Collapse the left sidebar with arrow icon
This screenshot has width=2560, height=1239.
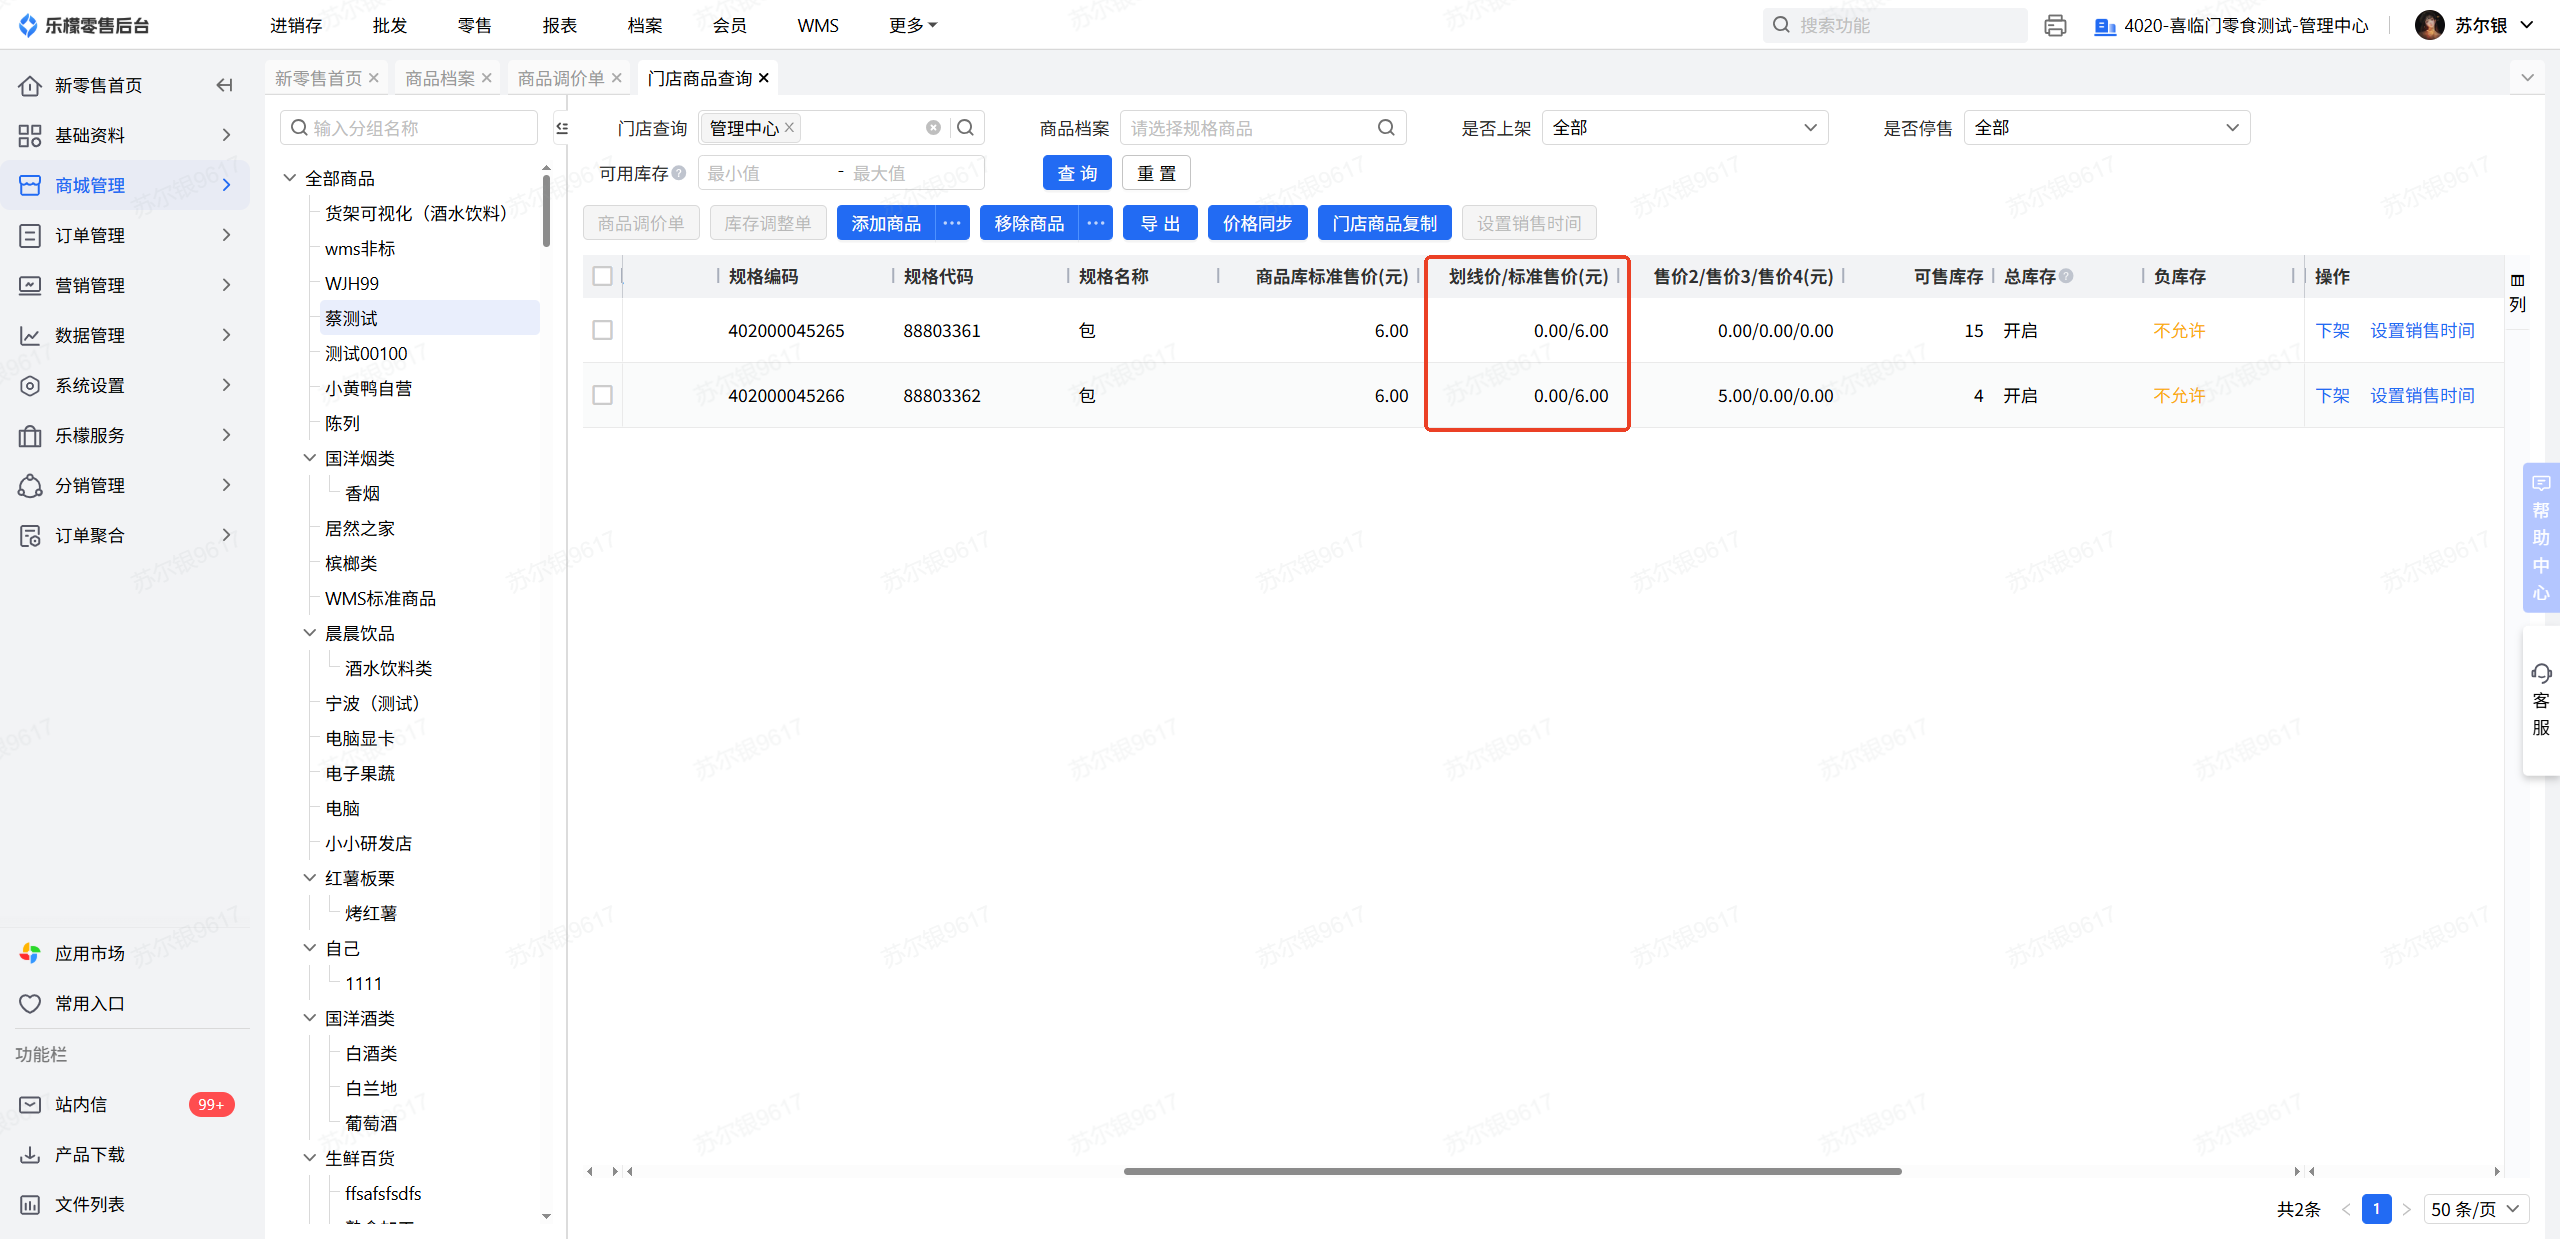pyautogui.click(x=224, y=85)
